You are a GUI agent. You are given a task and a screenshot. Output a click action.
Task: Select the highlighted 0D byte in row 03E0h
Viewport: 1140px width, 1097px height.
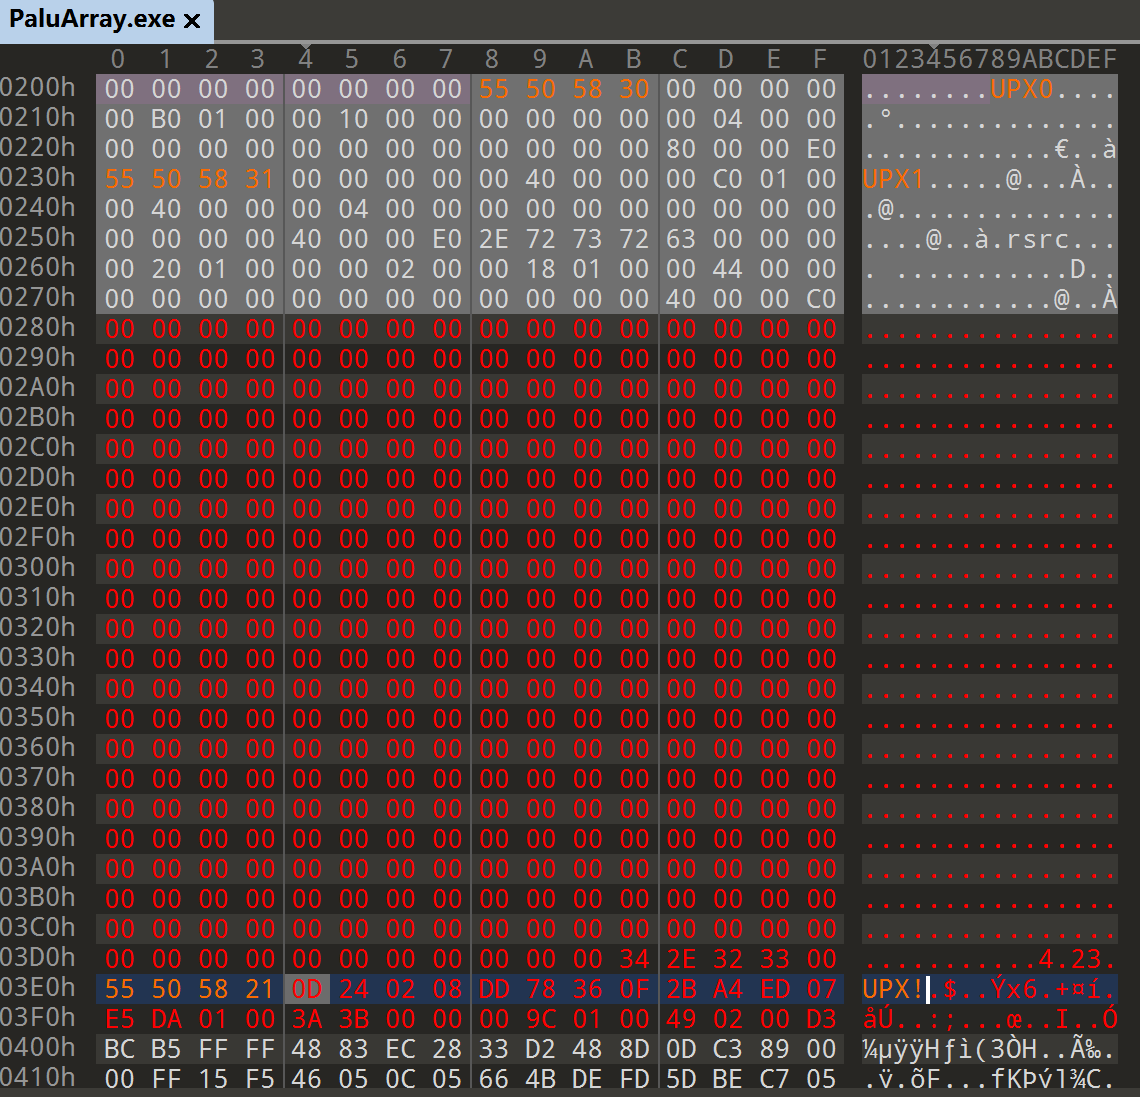pyautogui.click(x=307, y=989)
